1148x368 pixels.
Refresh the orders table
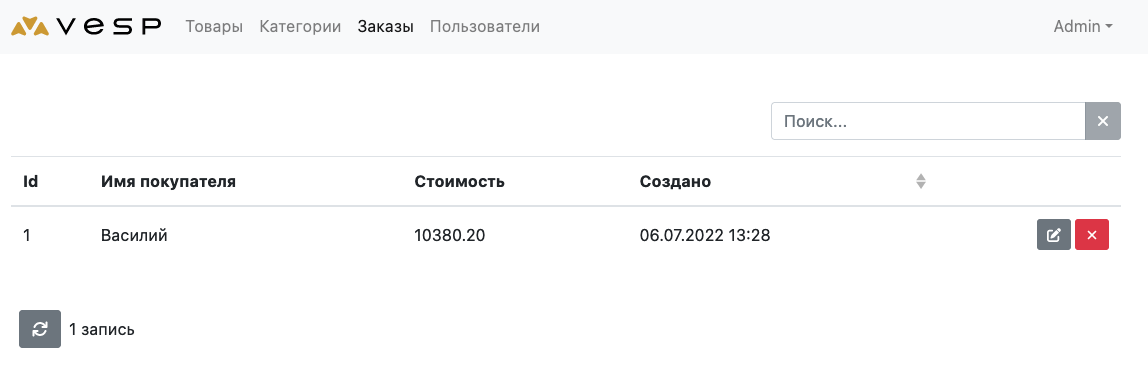tap(40, 329)
